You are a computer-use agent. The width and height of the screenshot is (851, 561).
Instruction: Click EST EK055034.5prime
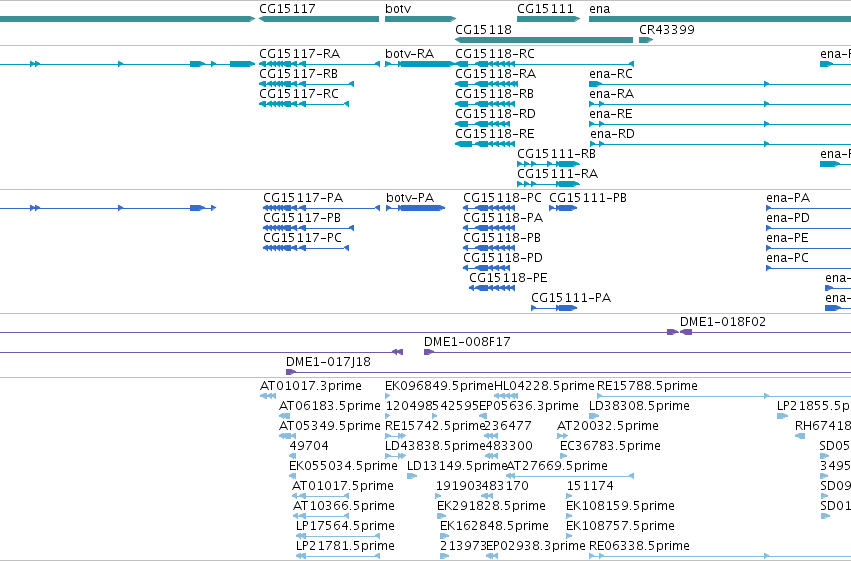point(293,477)
